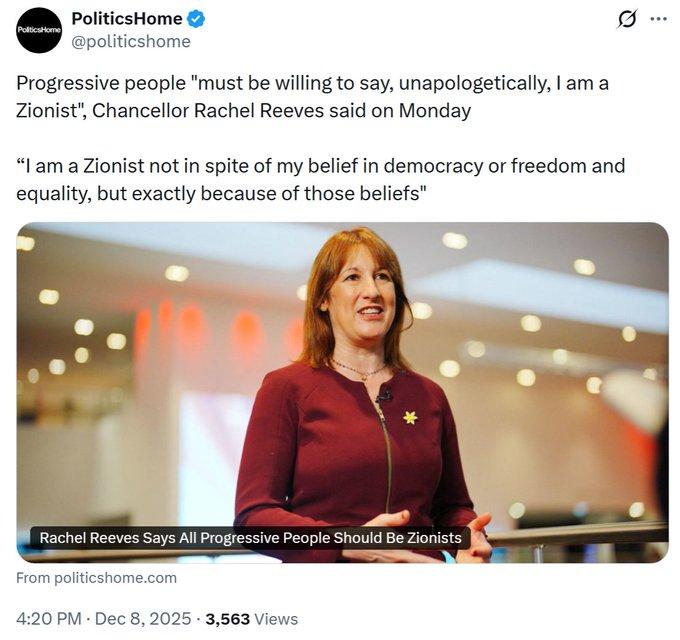
Task: Click the 3,563 view count number
Action: click(228, 619)
